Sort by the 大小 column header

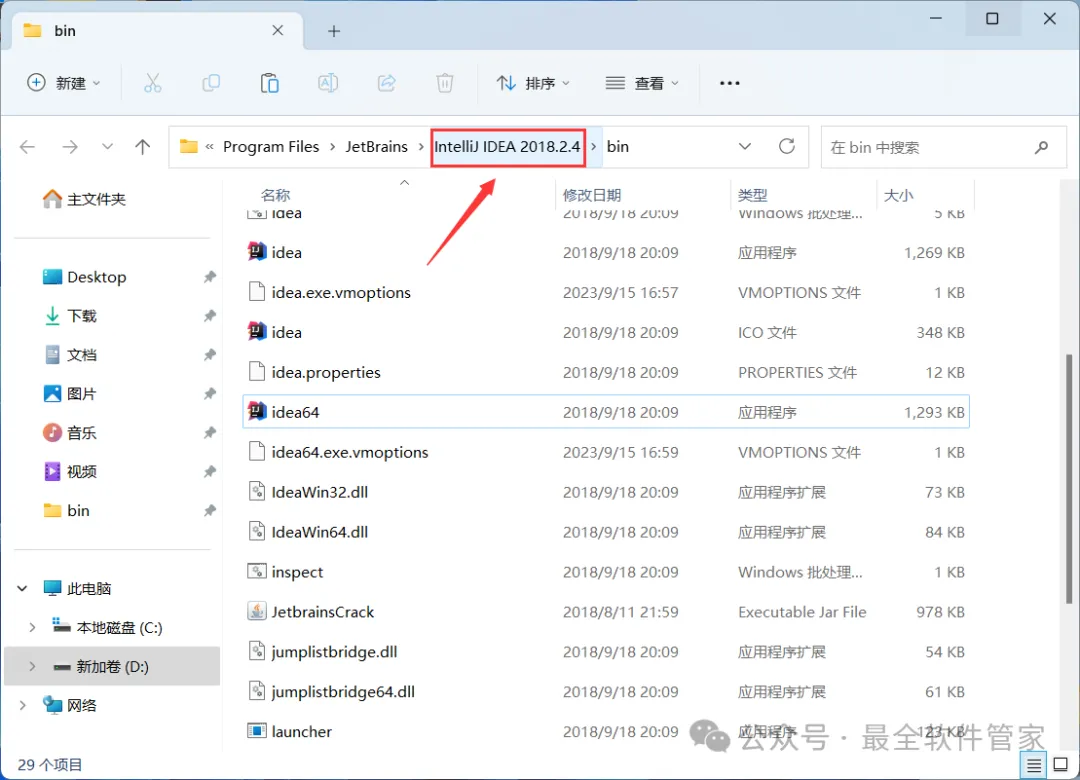[x=898, y=195]
